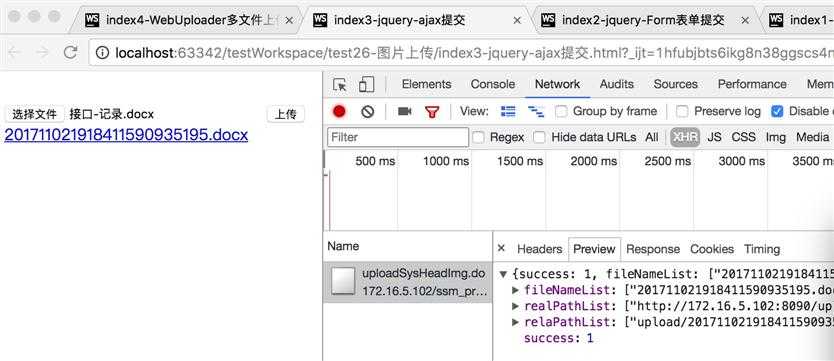Go forward in browser history
The width and height of the screenshot is (834, 361).
43,52
